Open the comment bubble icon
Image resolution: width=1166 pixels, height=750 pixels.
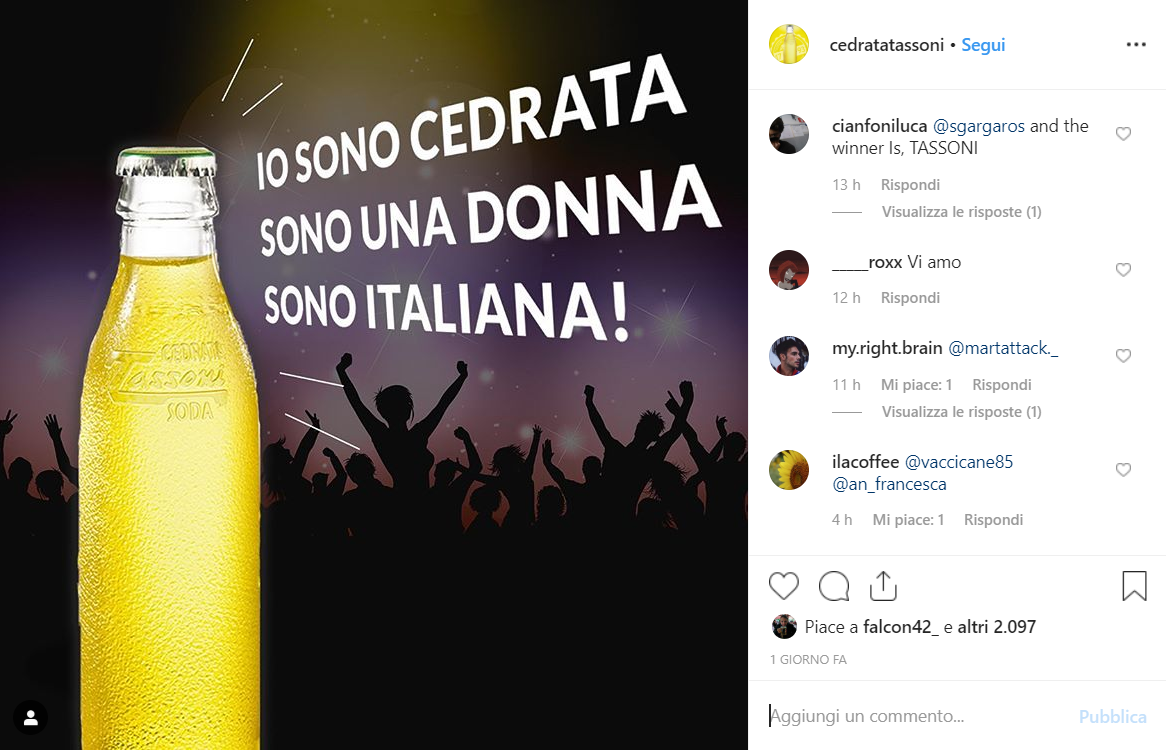834,586
